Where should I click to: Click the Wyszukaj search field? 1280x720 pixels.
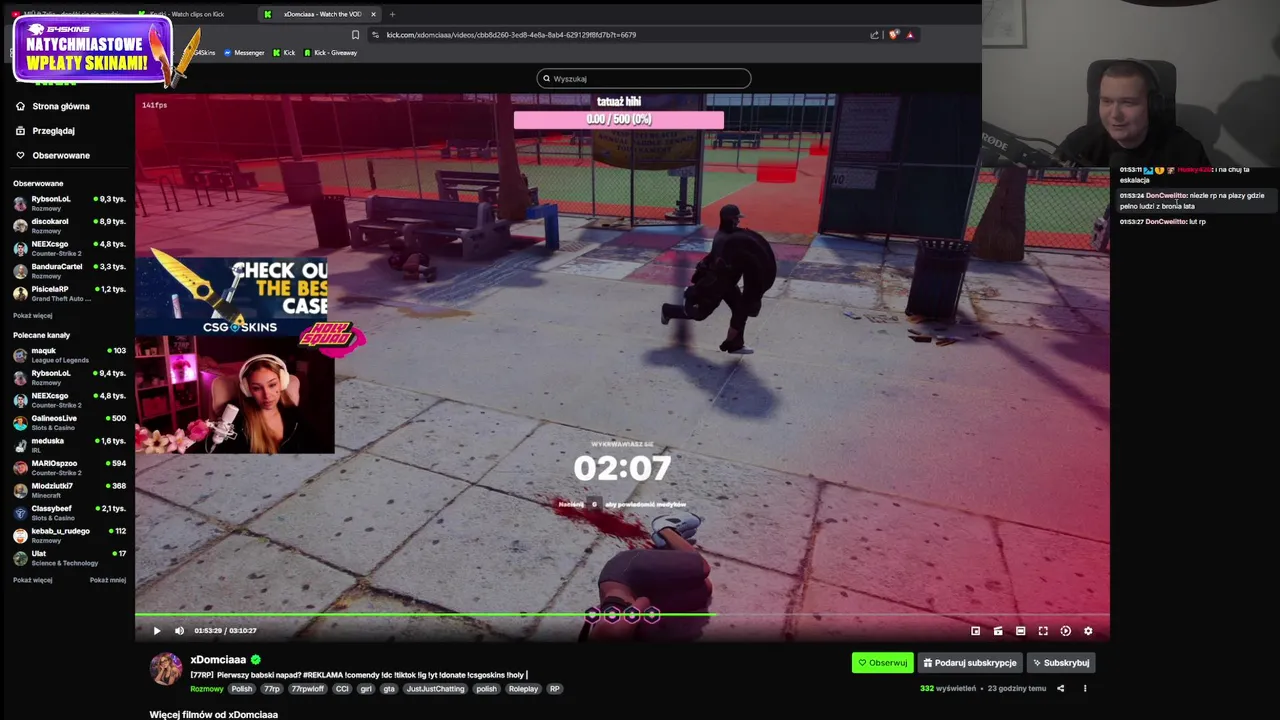pos(644,78)
